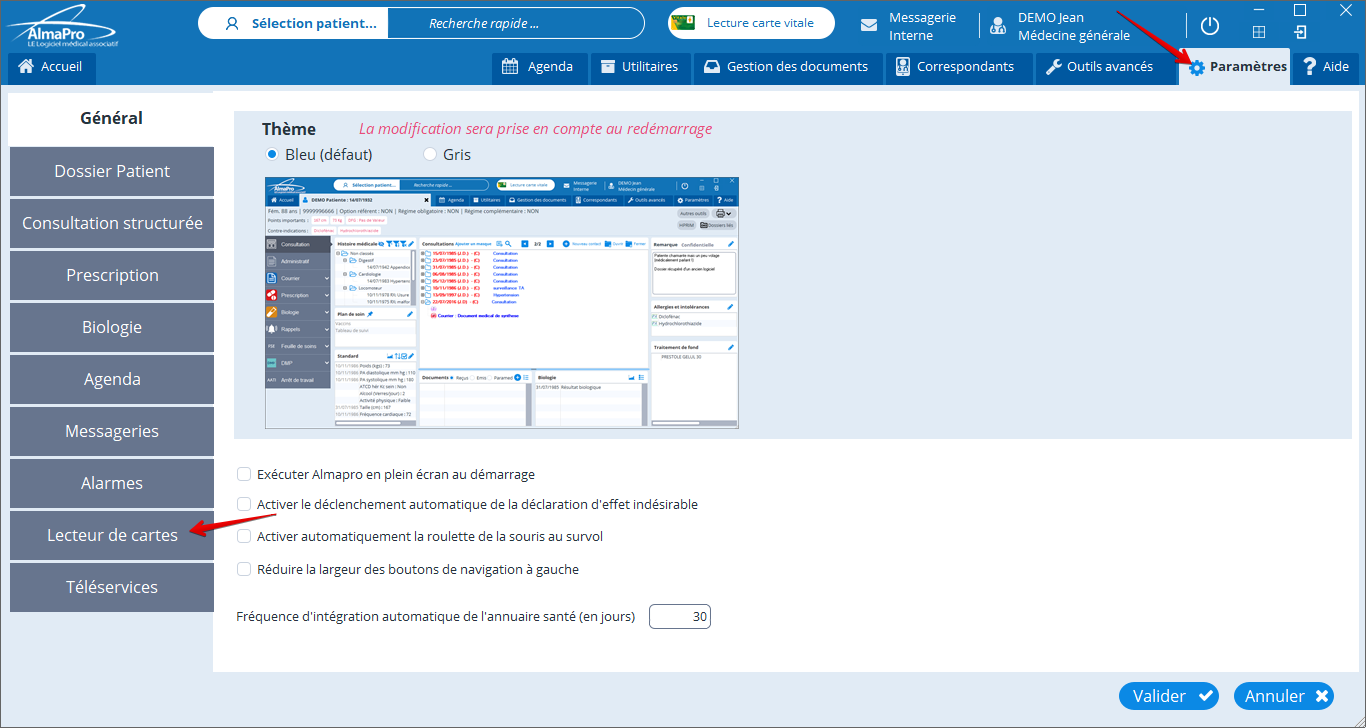Click the Annuler button

[1284, 696]
